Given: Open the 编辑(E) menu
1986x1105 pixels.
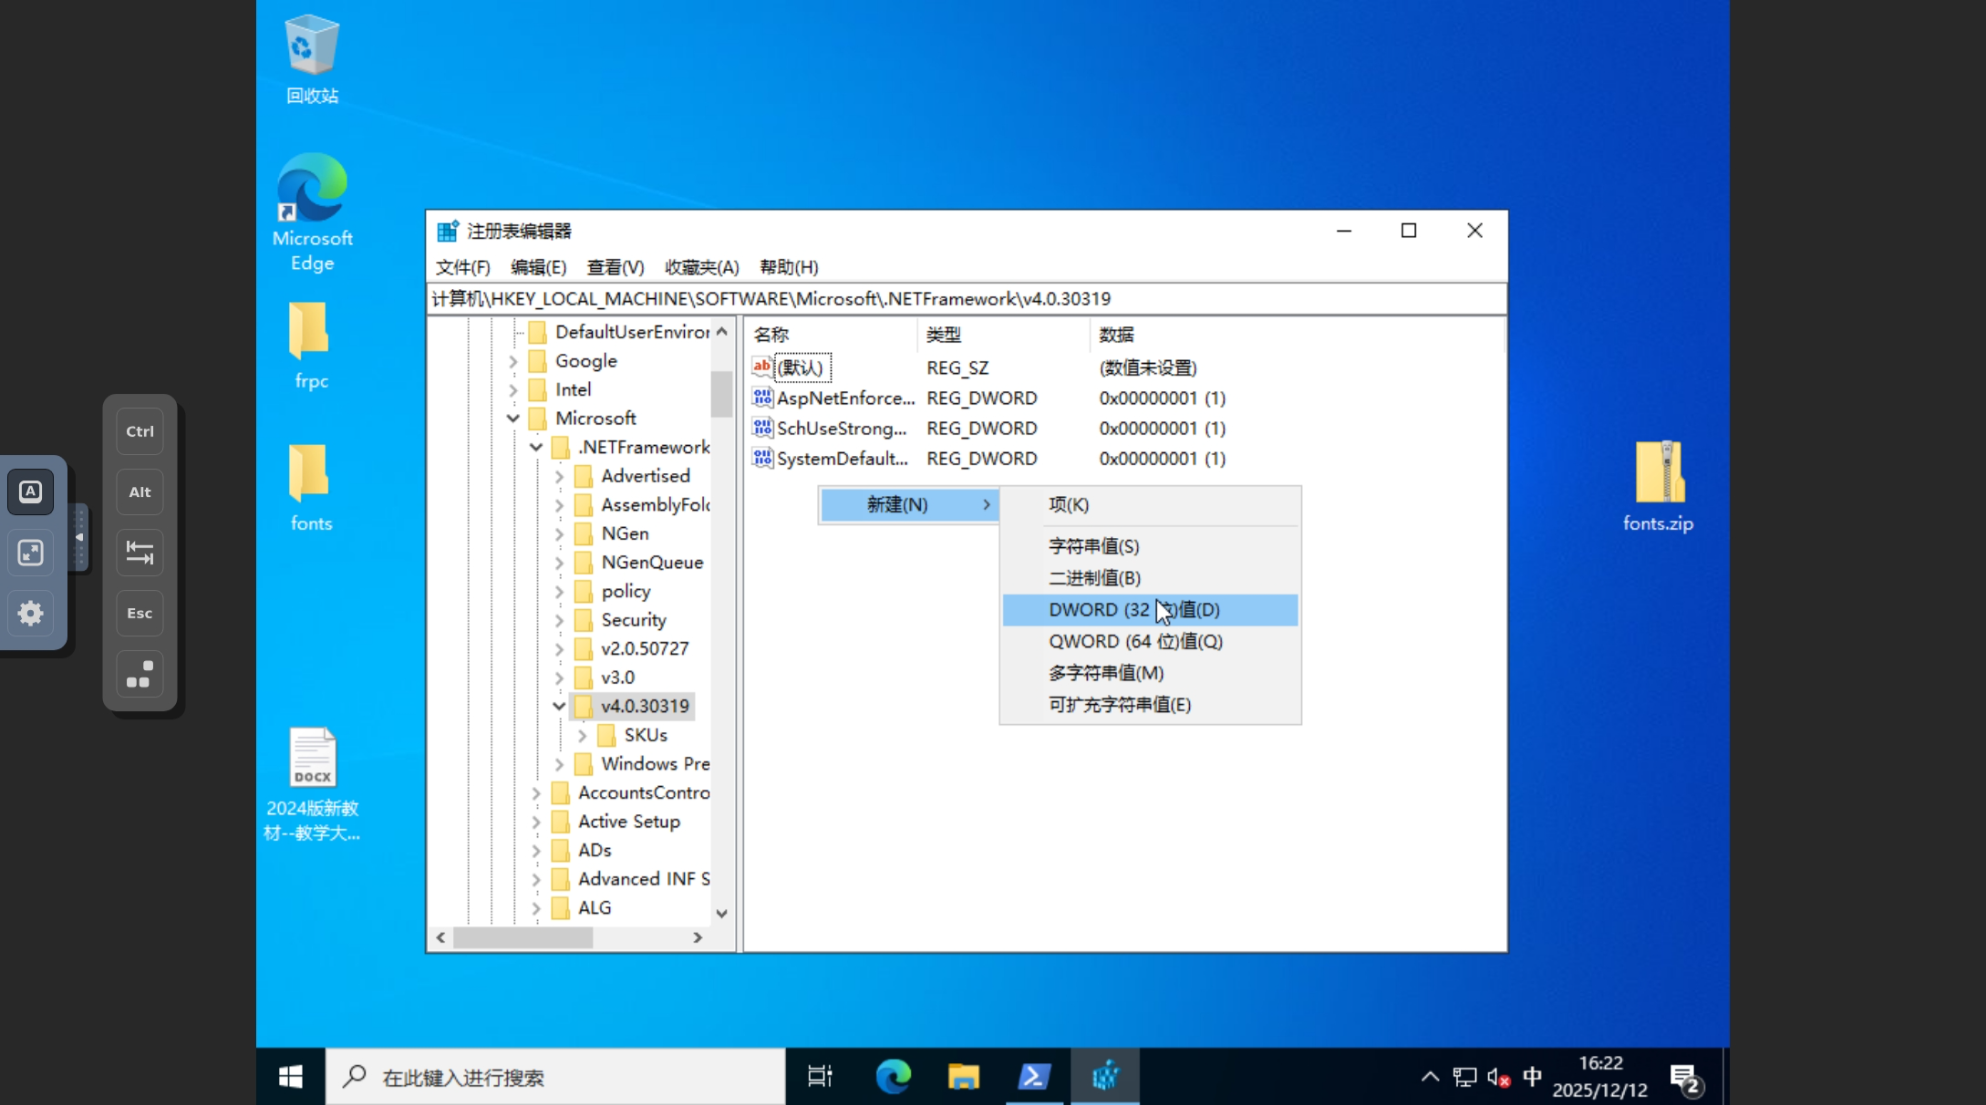Looking at the screenshot, I should [x=538, y=267].
